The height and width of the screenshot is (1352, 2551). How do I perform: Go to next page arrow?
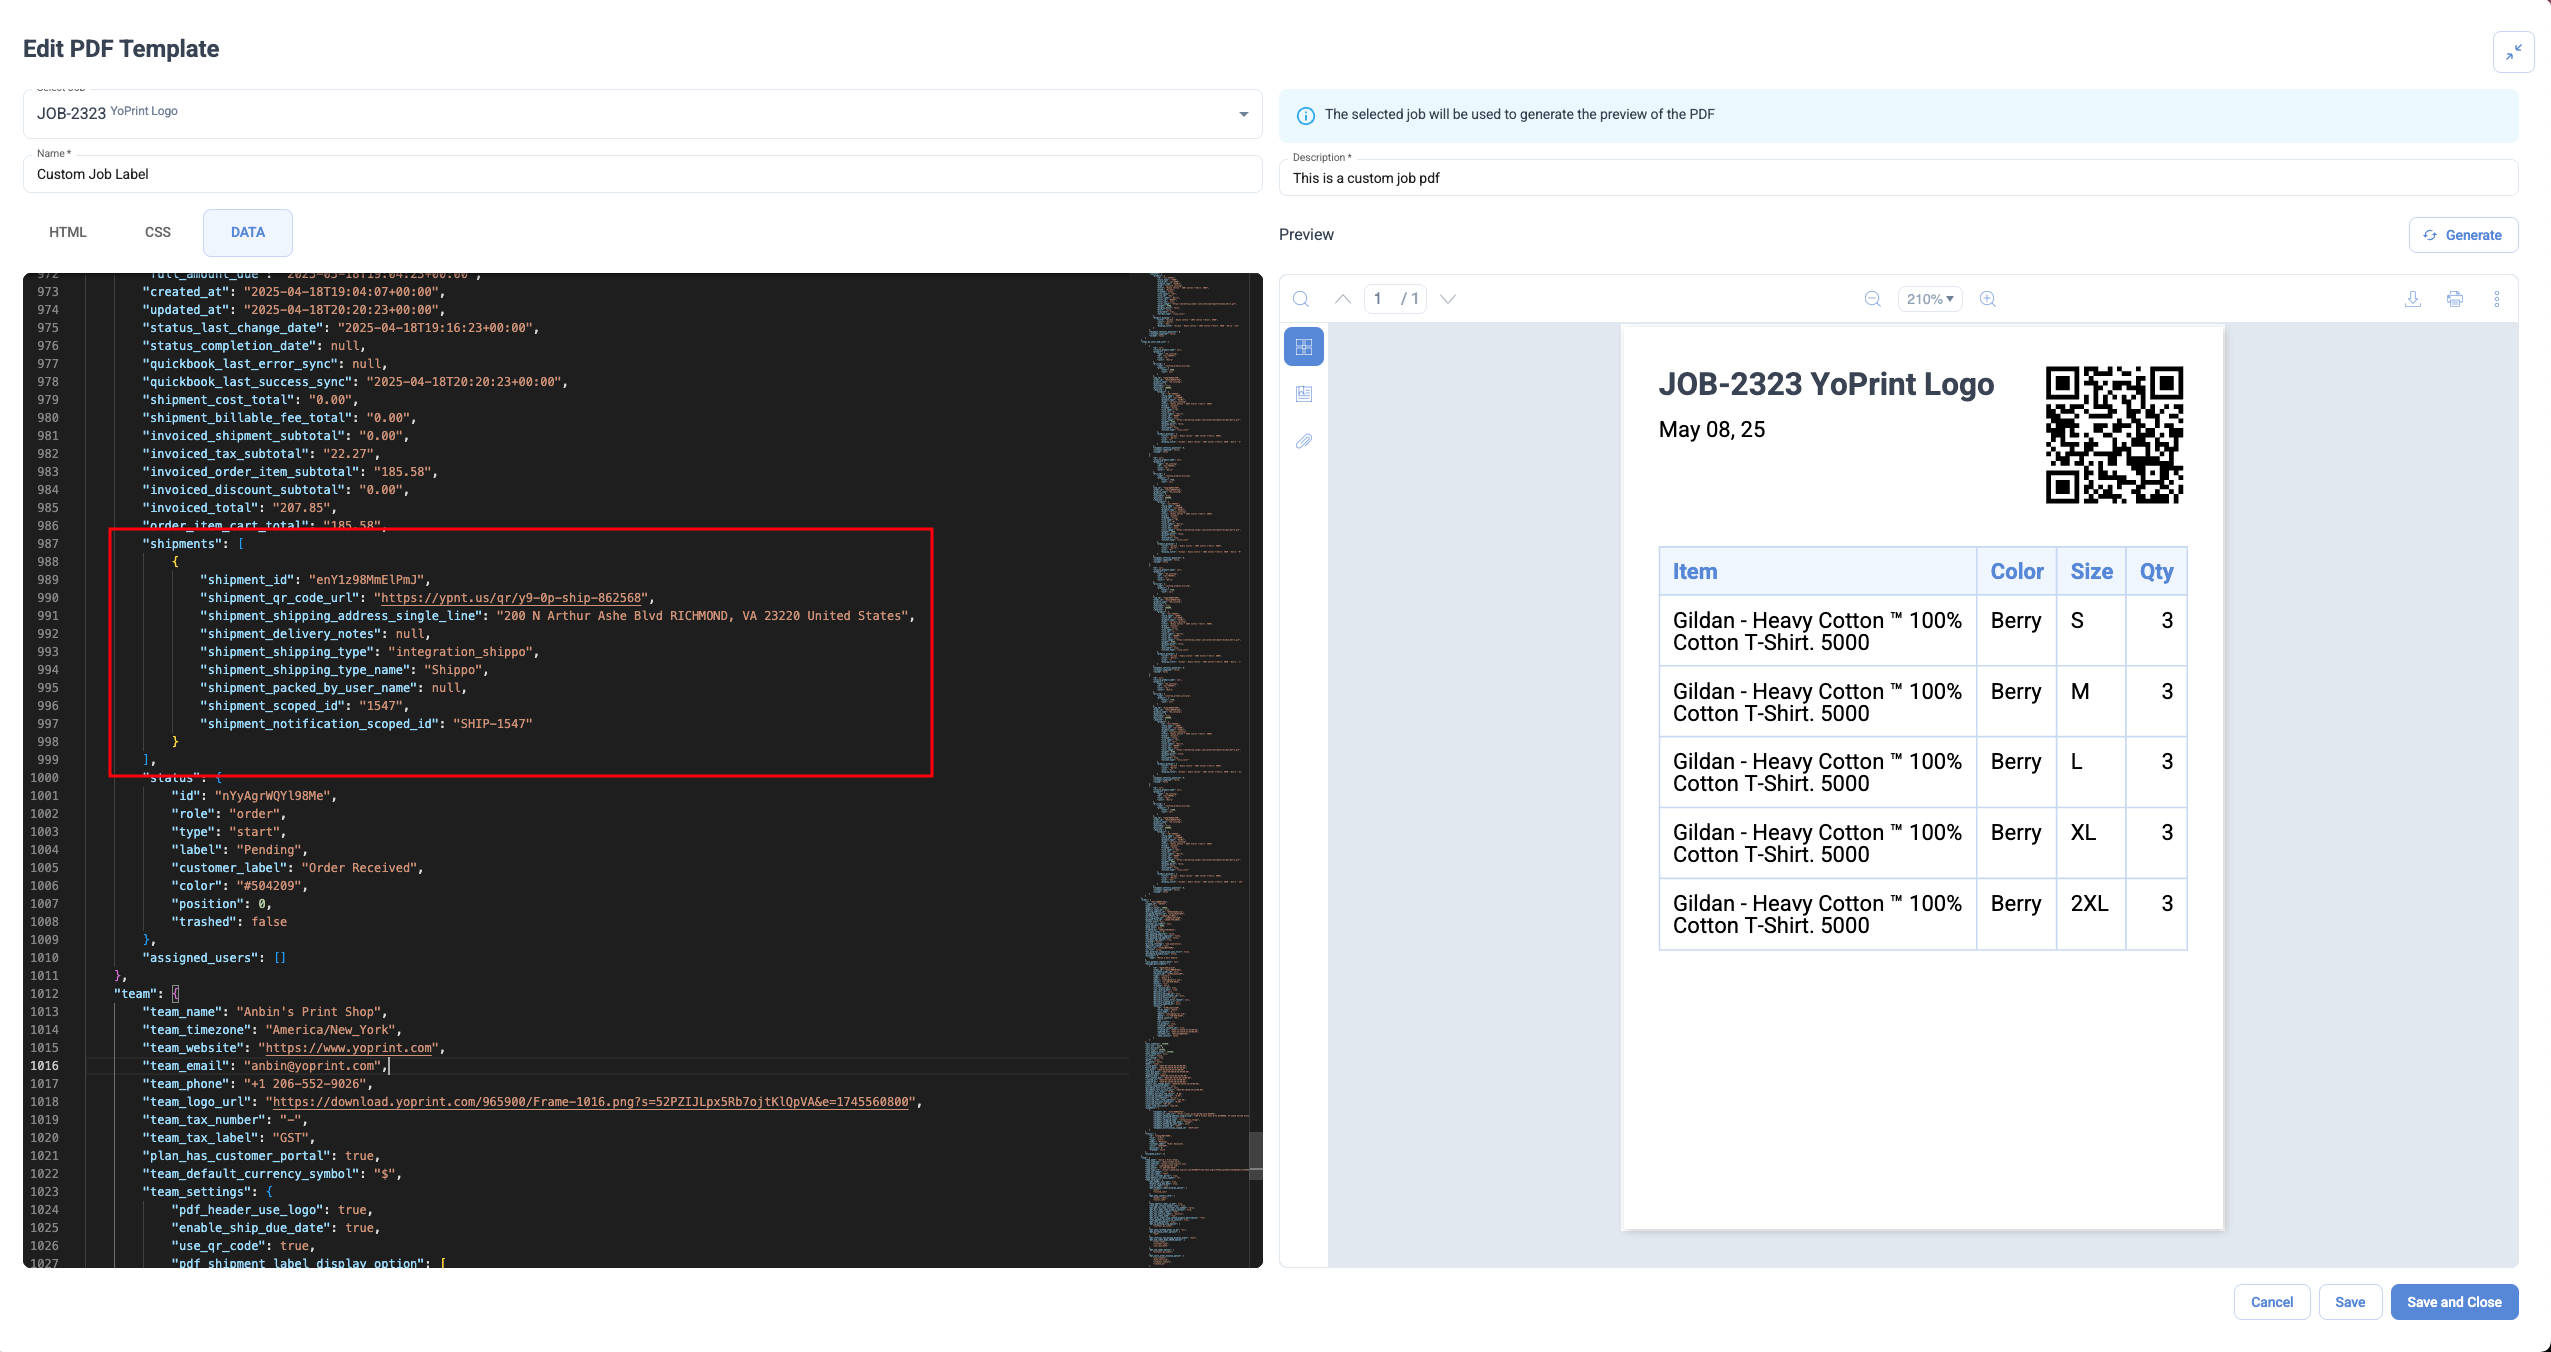(1448, 299)
